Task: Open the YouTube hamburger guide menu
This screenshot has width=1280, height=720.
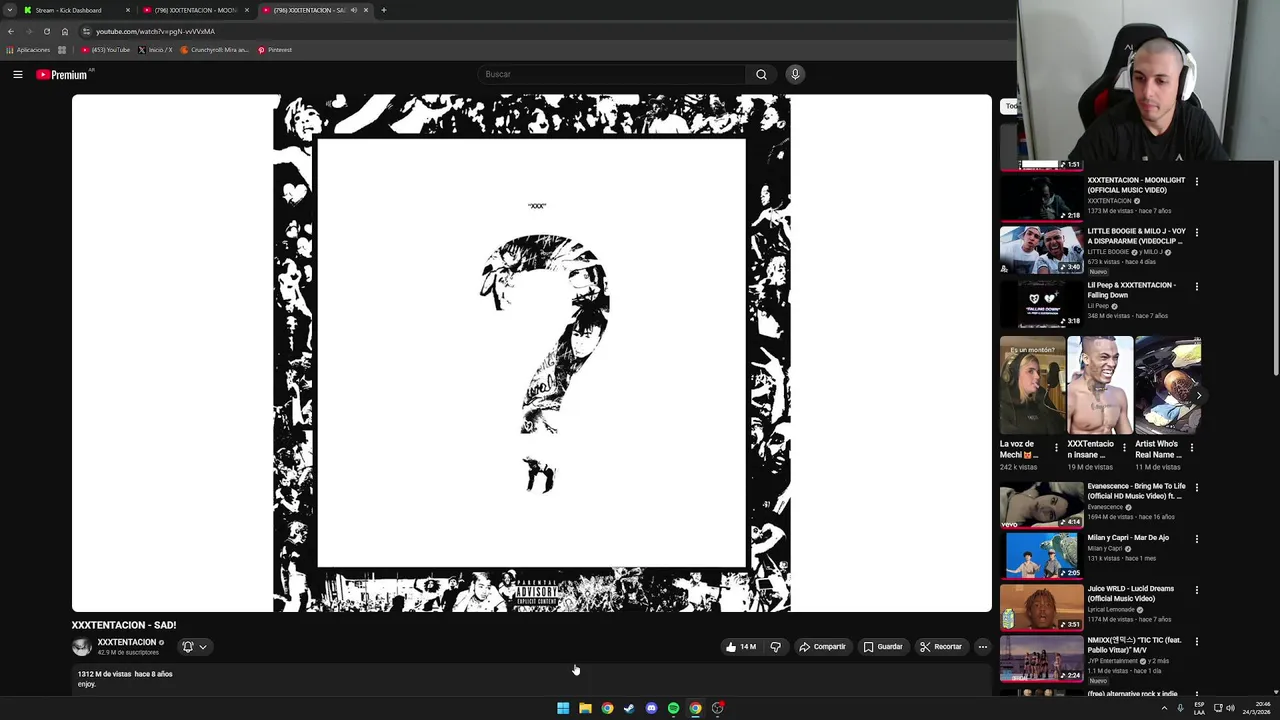Action: coord(18,74)
